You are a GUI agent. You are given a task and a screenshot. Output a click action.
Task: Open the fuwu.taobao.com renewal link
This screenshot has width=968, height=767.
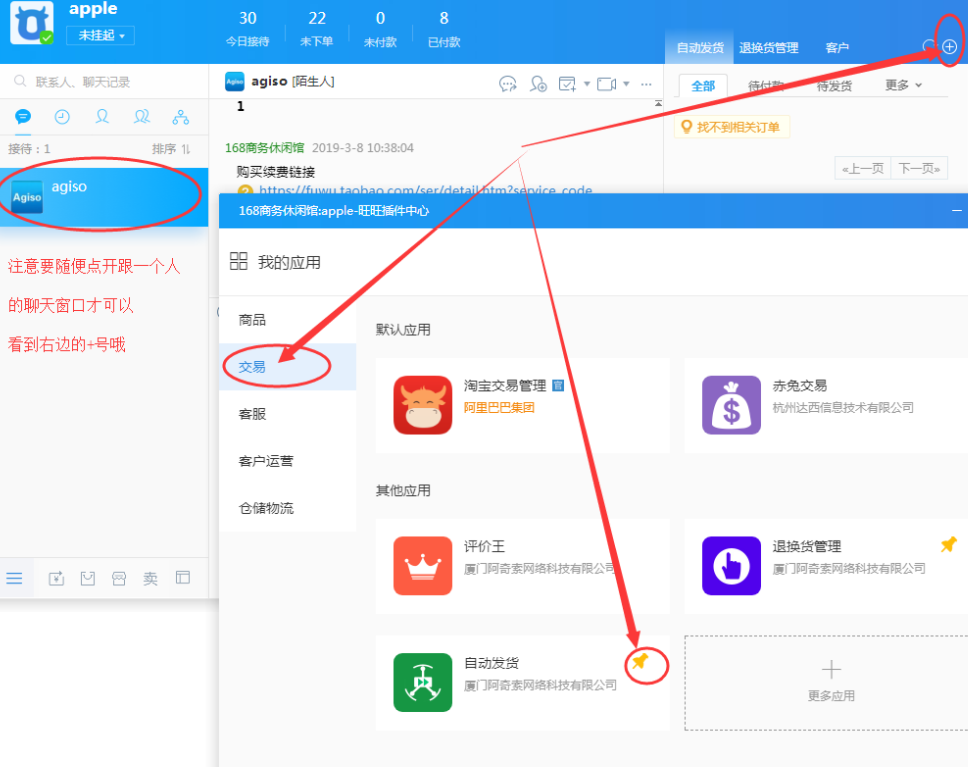425,190
